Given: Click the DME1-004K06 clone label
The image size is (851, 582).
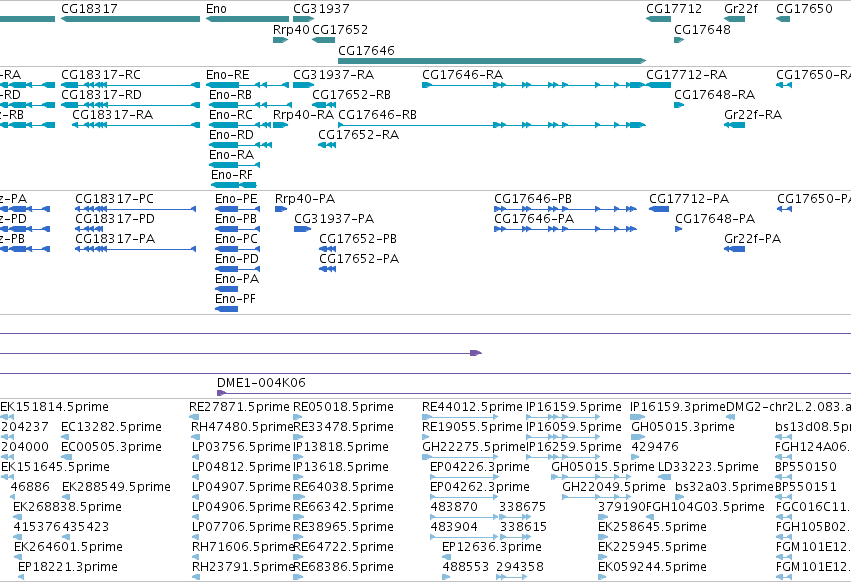Looking at the screenshot, I should click(x=261, y=383).
